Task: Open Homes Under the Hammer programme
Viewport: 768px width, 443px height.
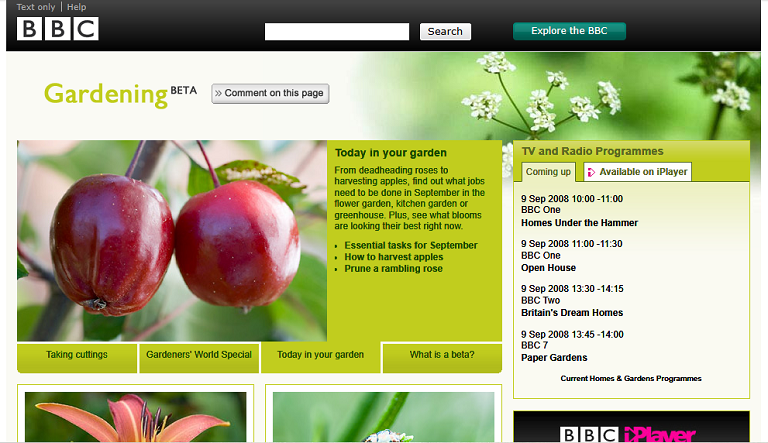Action: 579,223
